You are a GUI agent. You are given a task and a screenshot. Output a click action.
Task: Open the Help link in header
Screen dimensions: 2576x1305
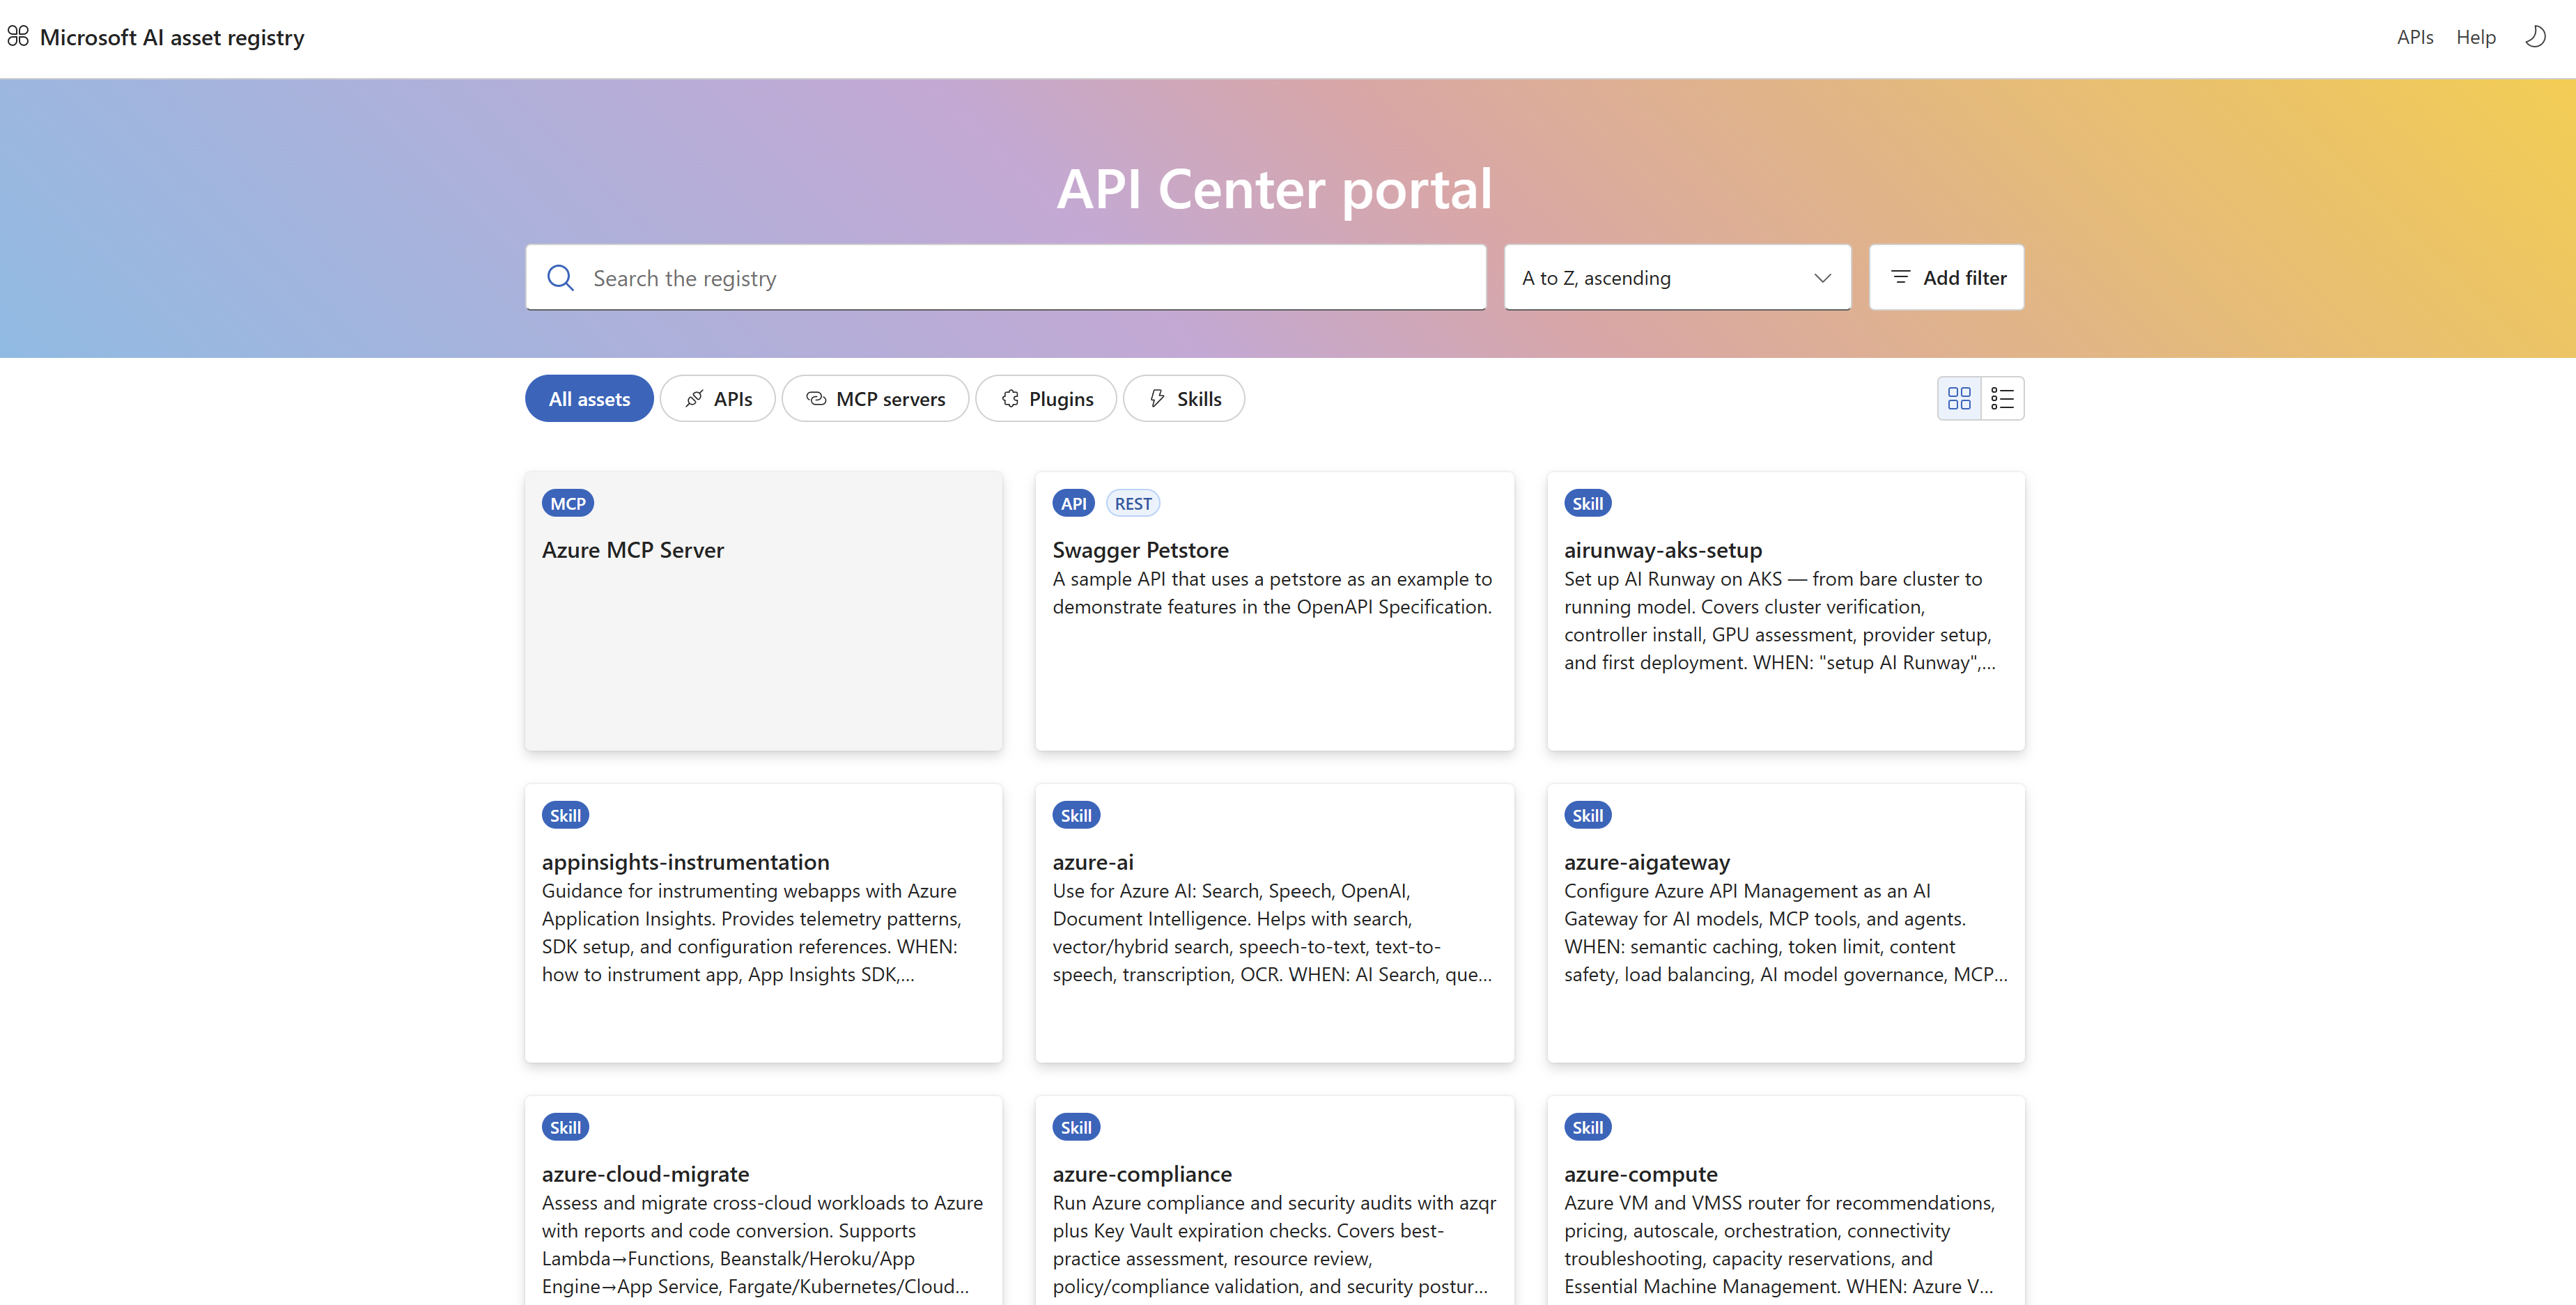click(2476, 37)
